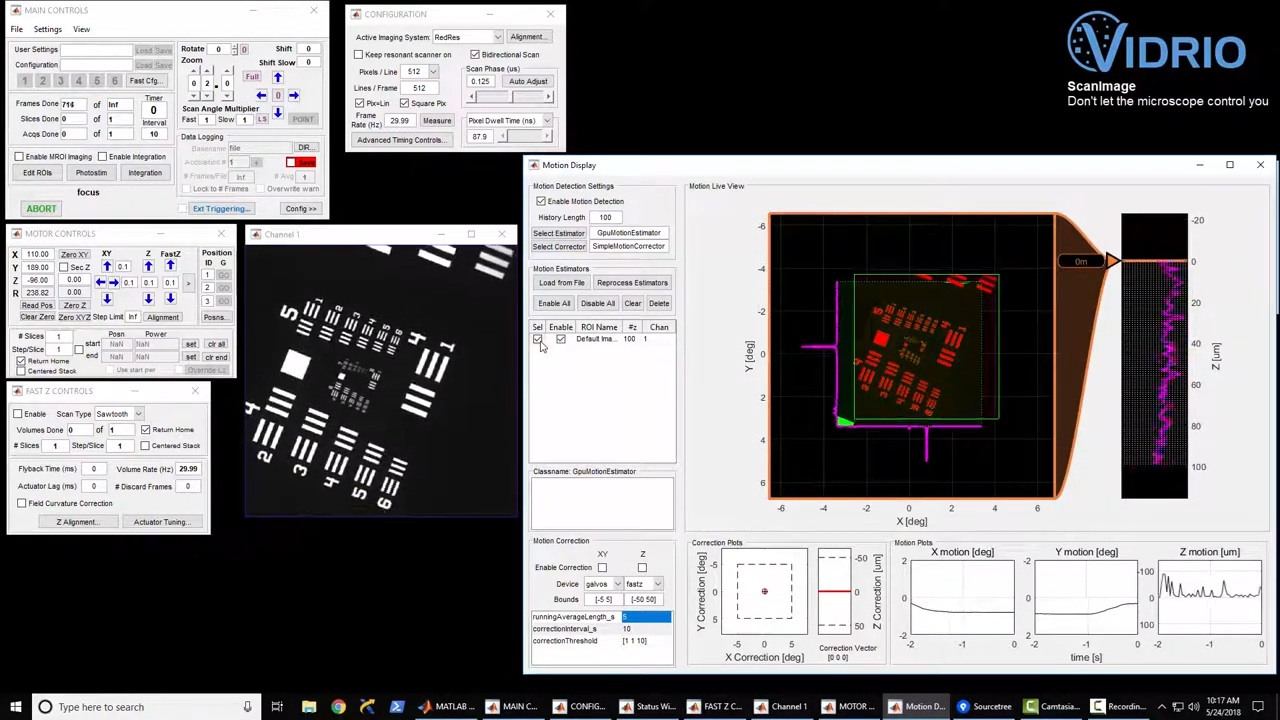Image resolution: width=1280 pixels, height=720 pixels.
Task: Click the blue right arrow in Main Controls
Action: pyautogui.click(x=293, y=96)
